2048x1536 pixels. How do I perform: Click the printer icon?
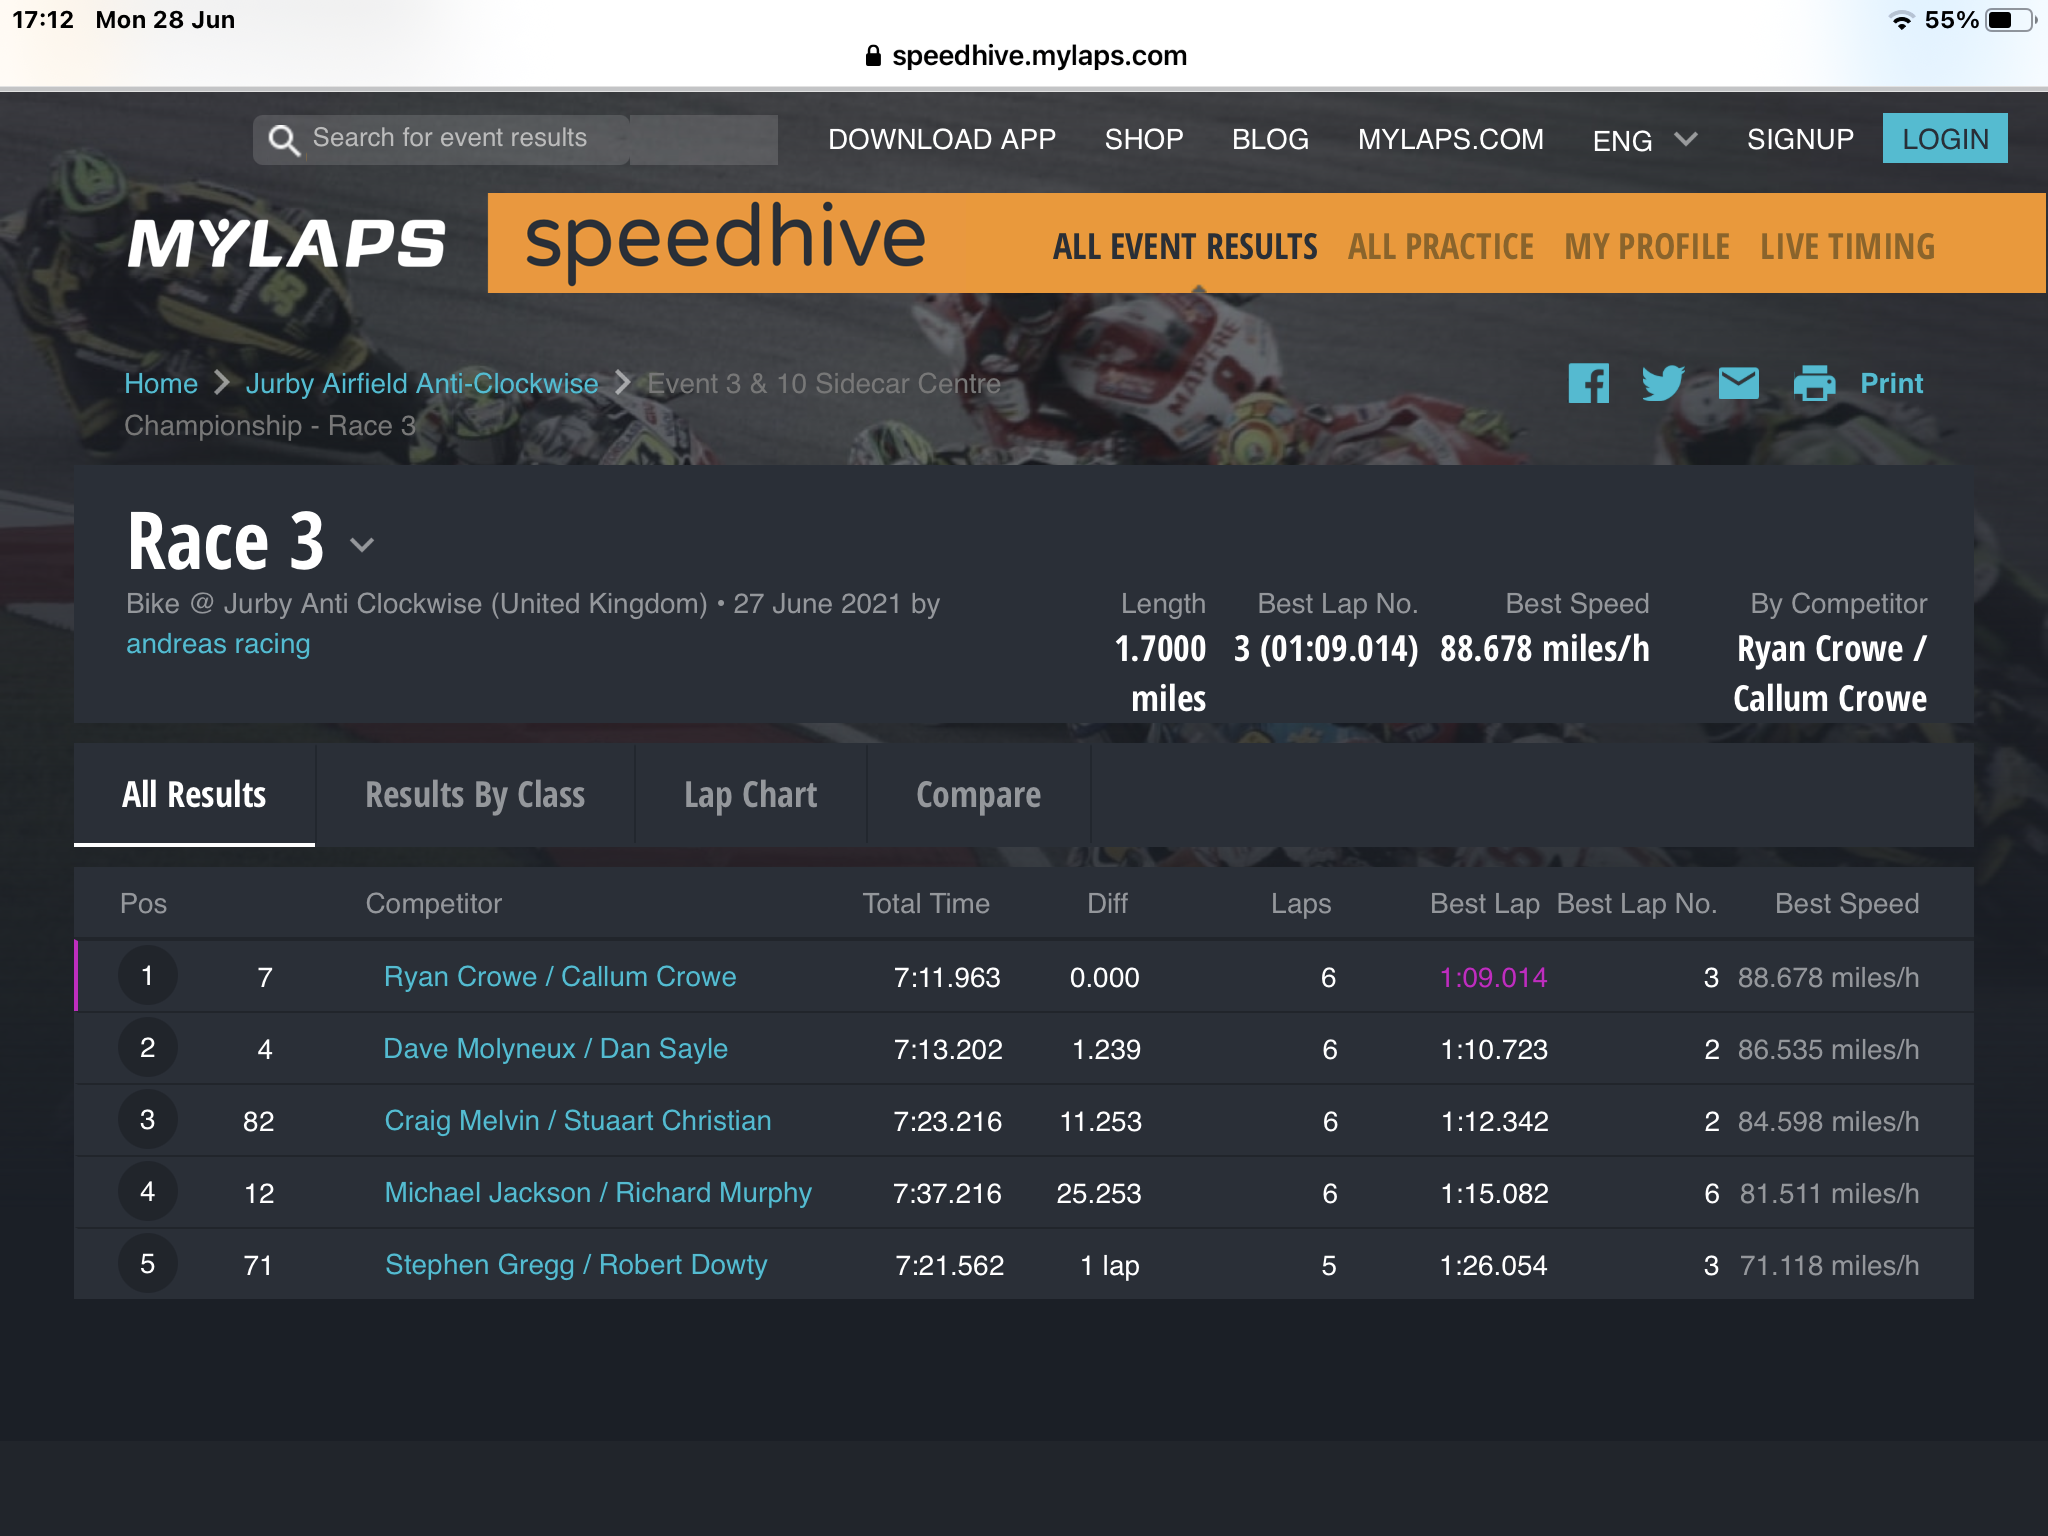coord(1814,383)
